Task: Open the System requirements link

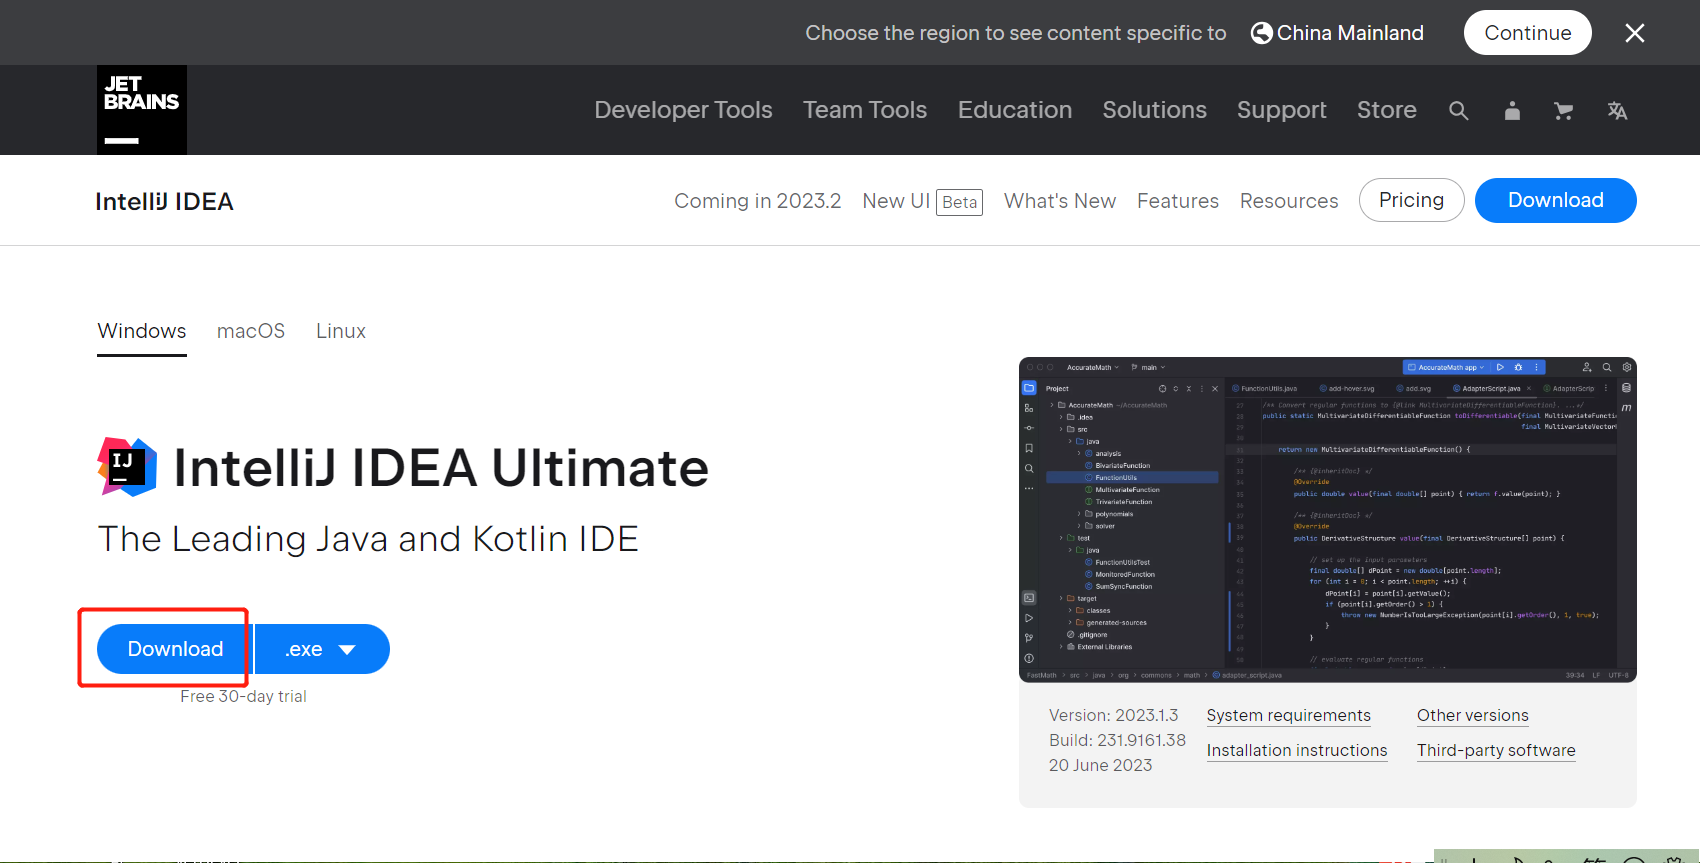Action: (1289, 716)
